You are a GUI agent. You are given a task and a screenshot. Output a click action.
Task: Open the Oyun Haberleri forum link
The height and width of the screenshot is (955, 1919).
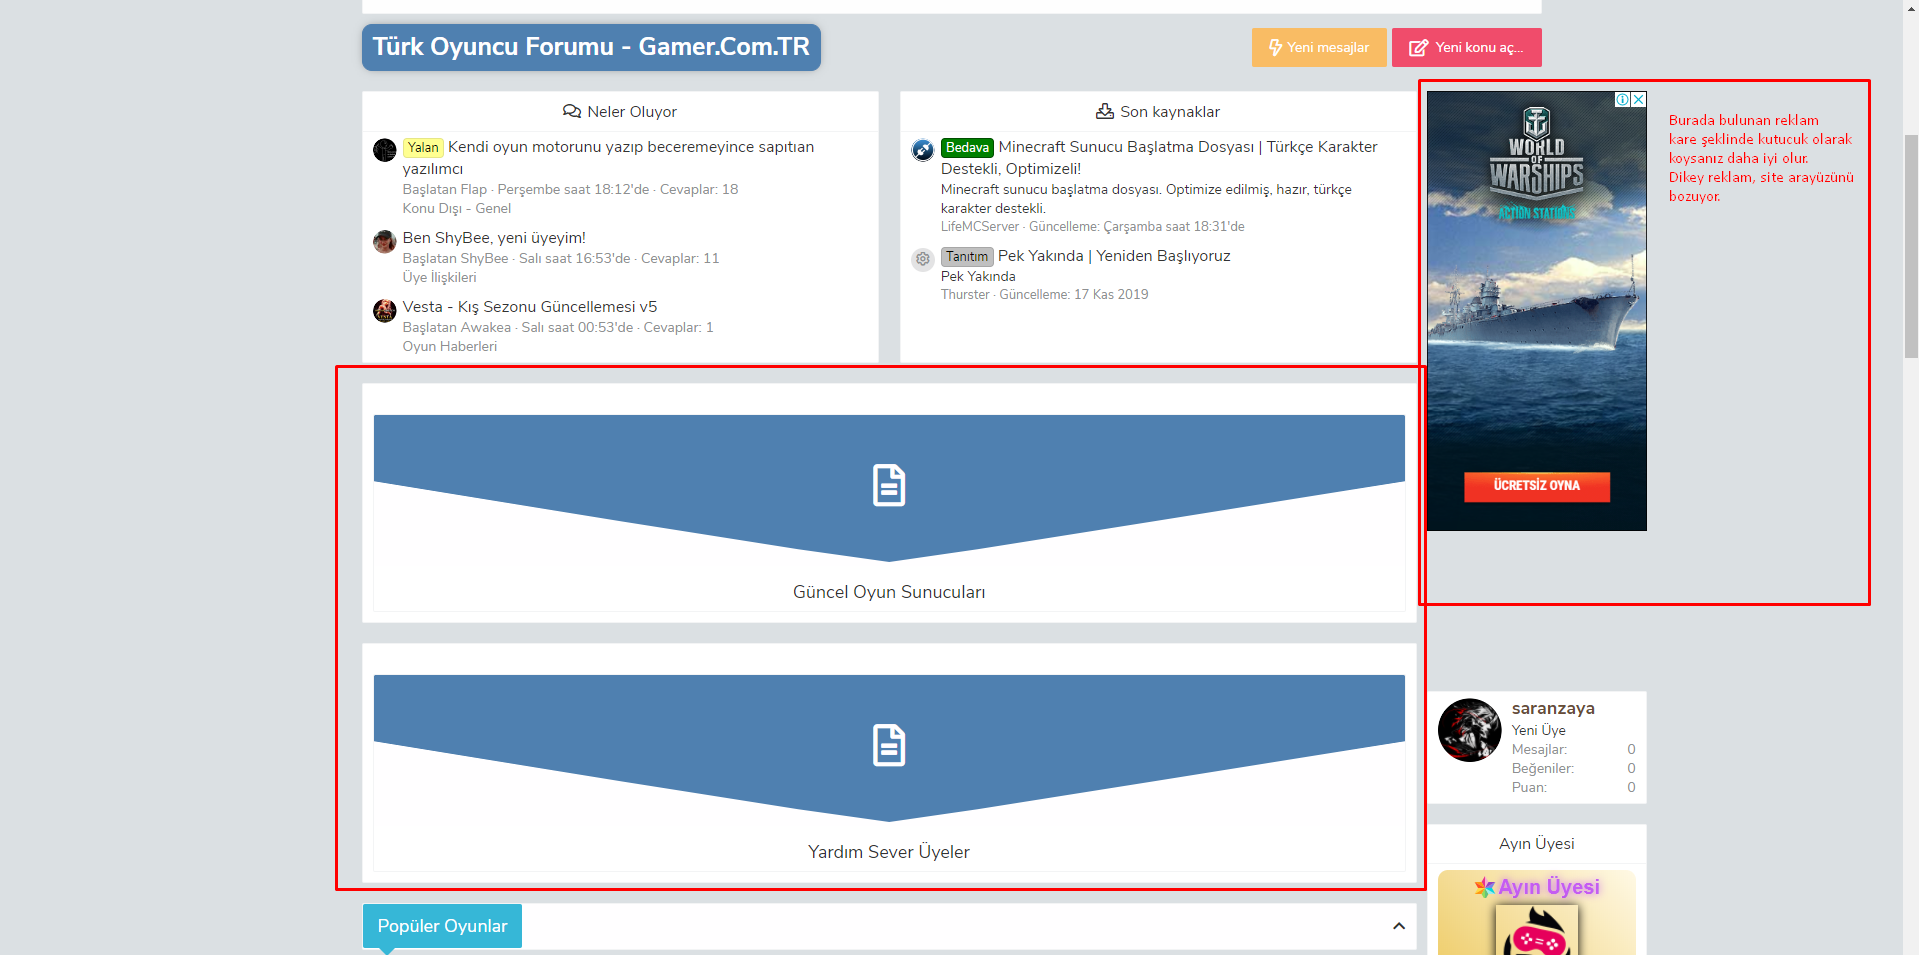[x=450, y=346]
